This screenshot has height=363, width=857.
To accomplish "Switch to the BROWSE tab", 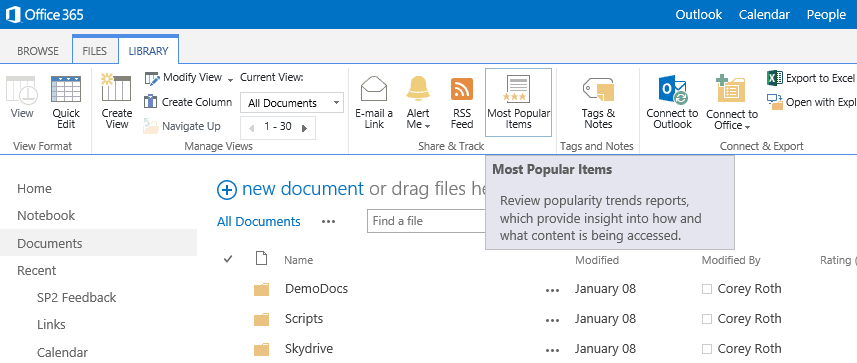I will [x=38, y=51].
